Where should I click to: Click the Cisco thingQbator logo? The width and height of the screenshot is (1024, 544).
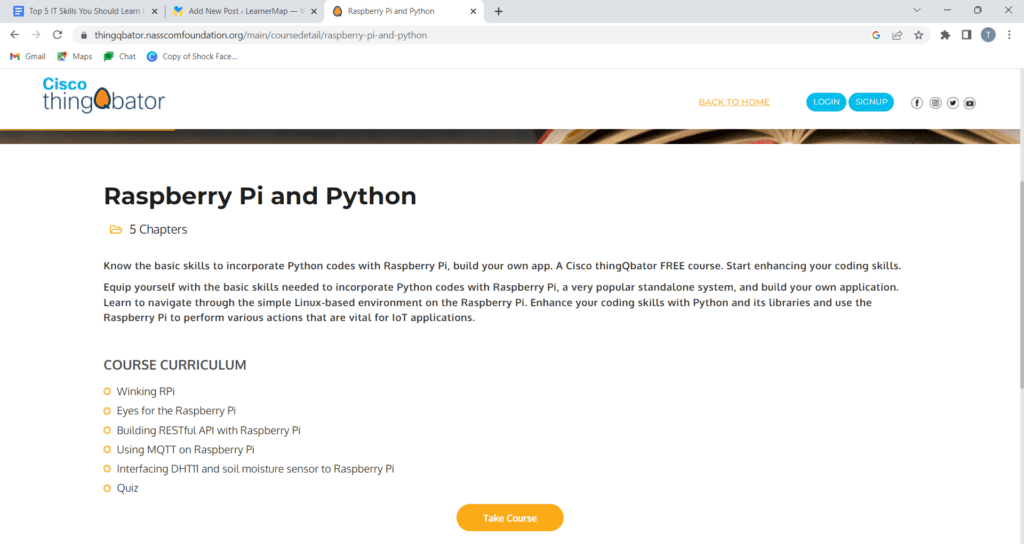point(103,95)
